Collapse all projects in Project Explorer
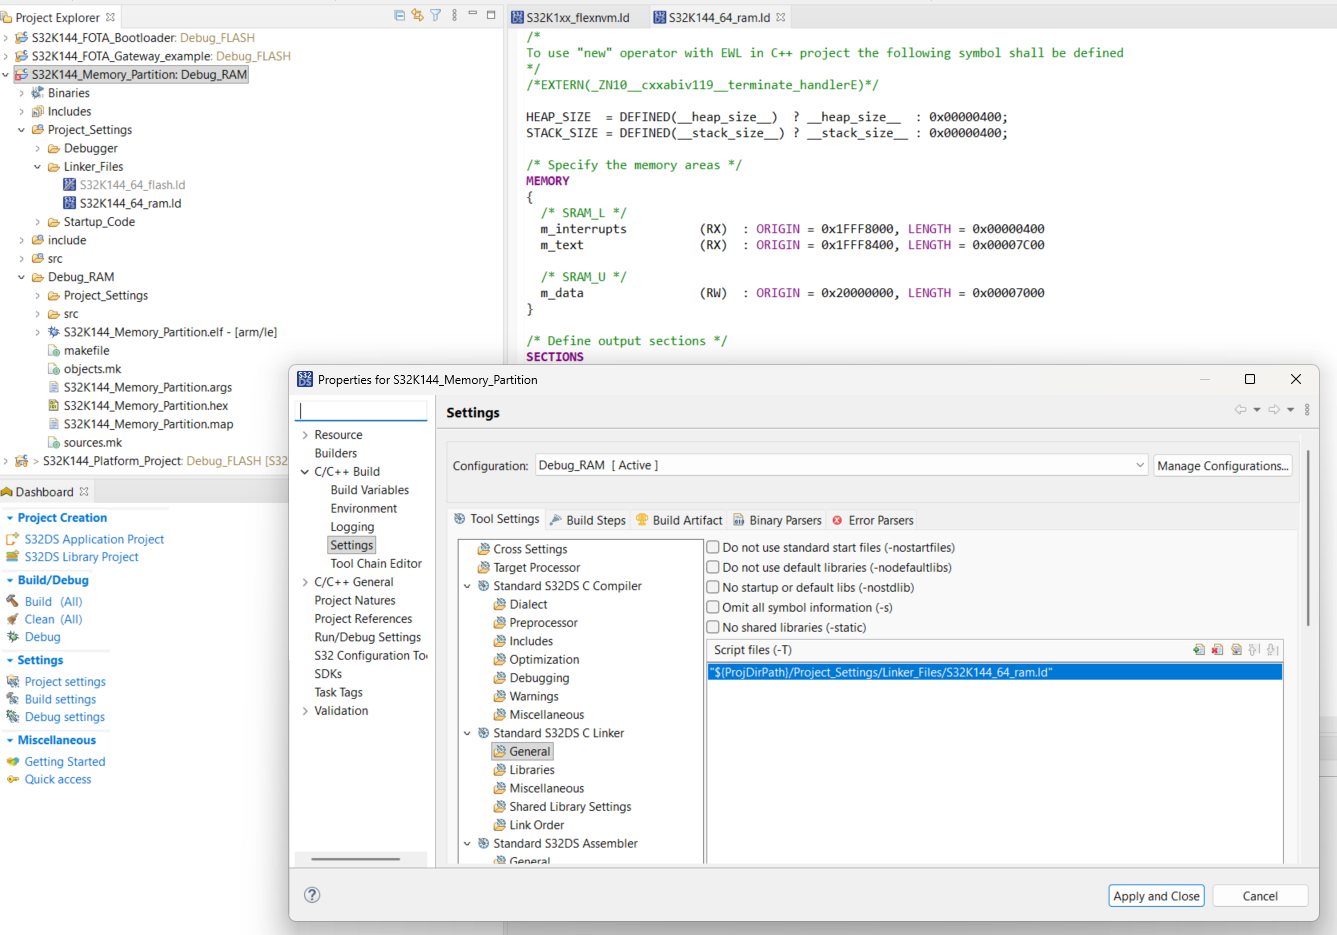The width and height of the screenshot is (1337, 935). (x=399, y=14)
